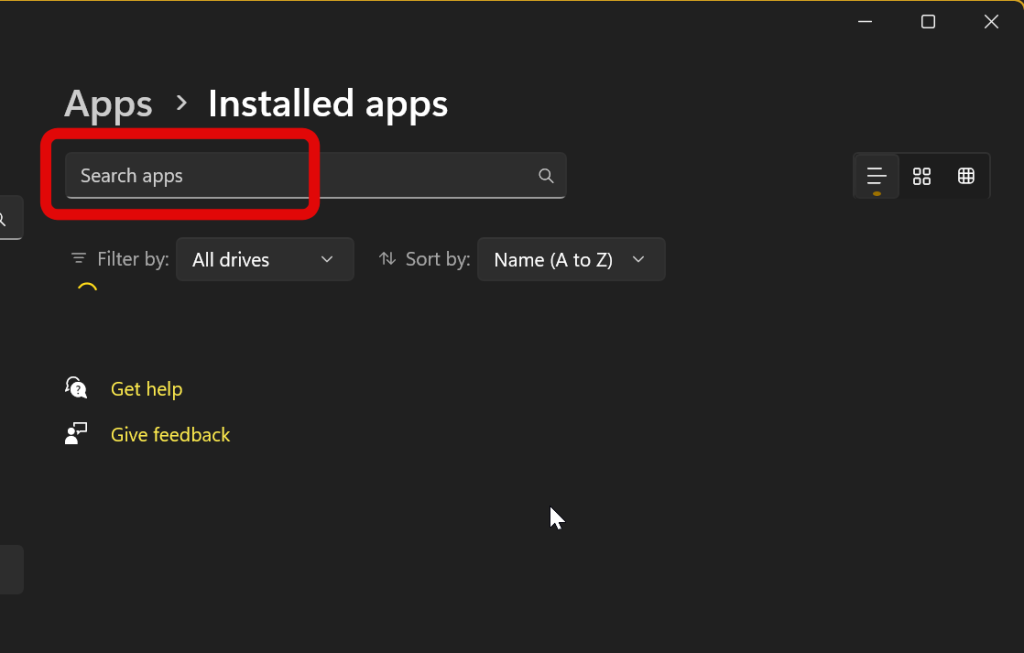The width and height of the screenshot is (1024, 653).
Task: Click the filter lines icon beside Filter by
Action: pos(78,259)
